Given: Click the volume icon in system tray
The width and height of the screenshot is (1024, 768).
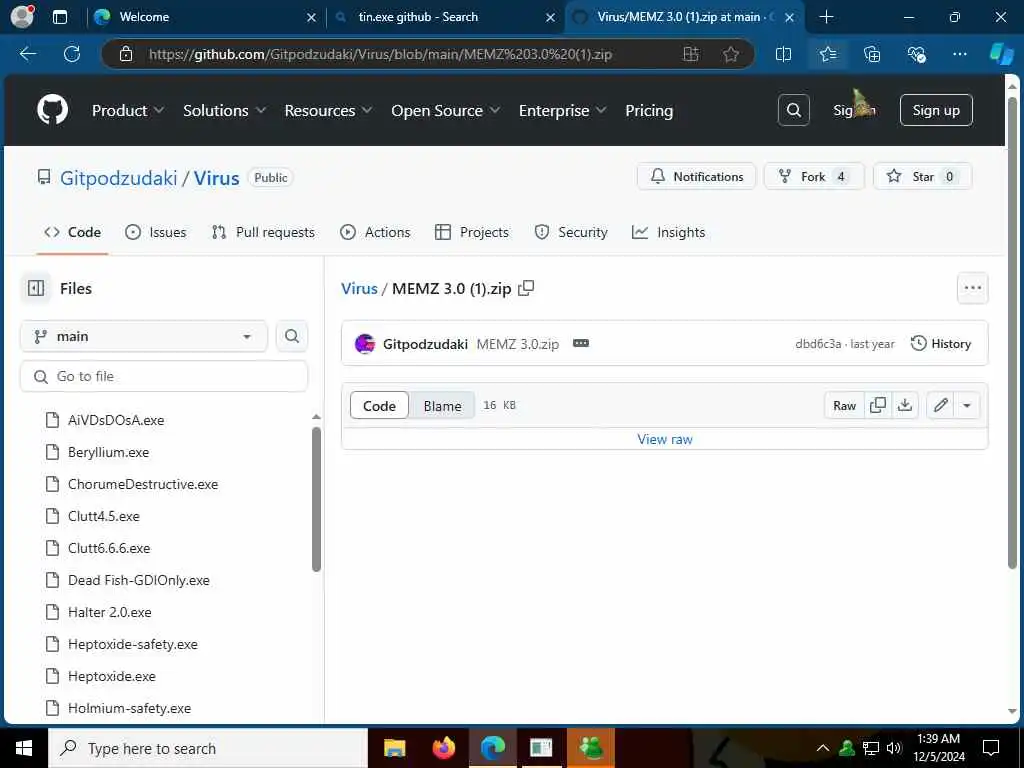Looking at the screenshot, I should (893, 748).
